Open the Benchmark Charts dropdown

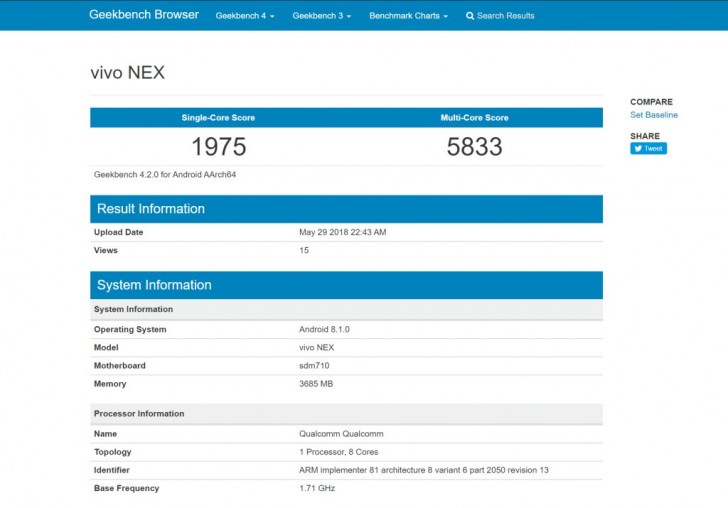click(x=408, y=16)
